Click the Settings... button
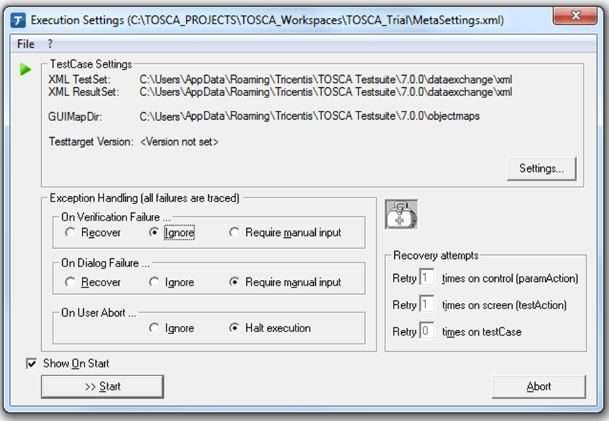The width and height of the screenshot is (609, 421). 541,169
